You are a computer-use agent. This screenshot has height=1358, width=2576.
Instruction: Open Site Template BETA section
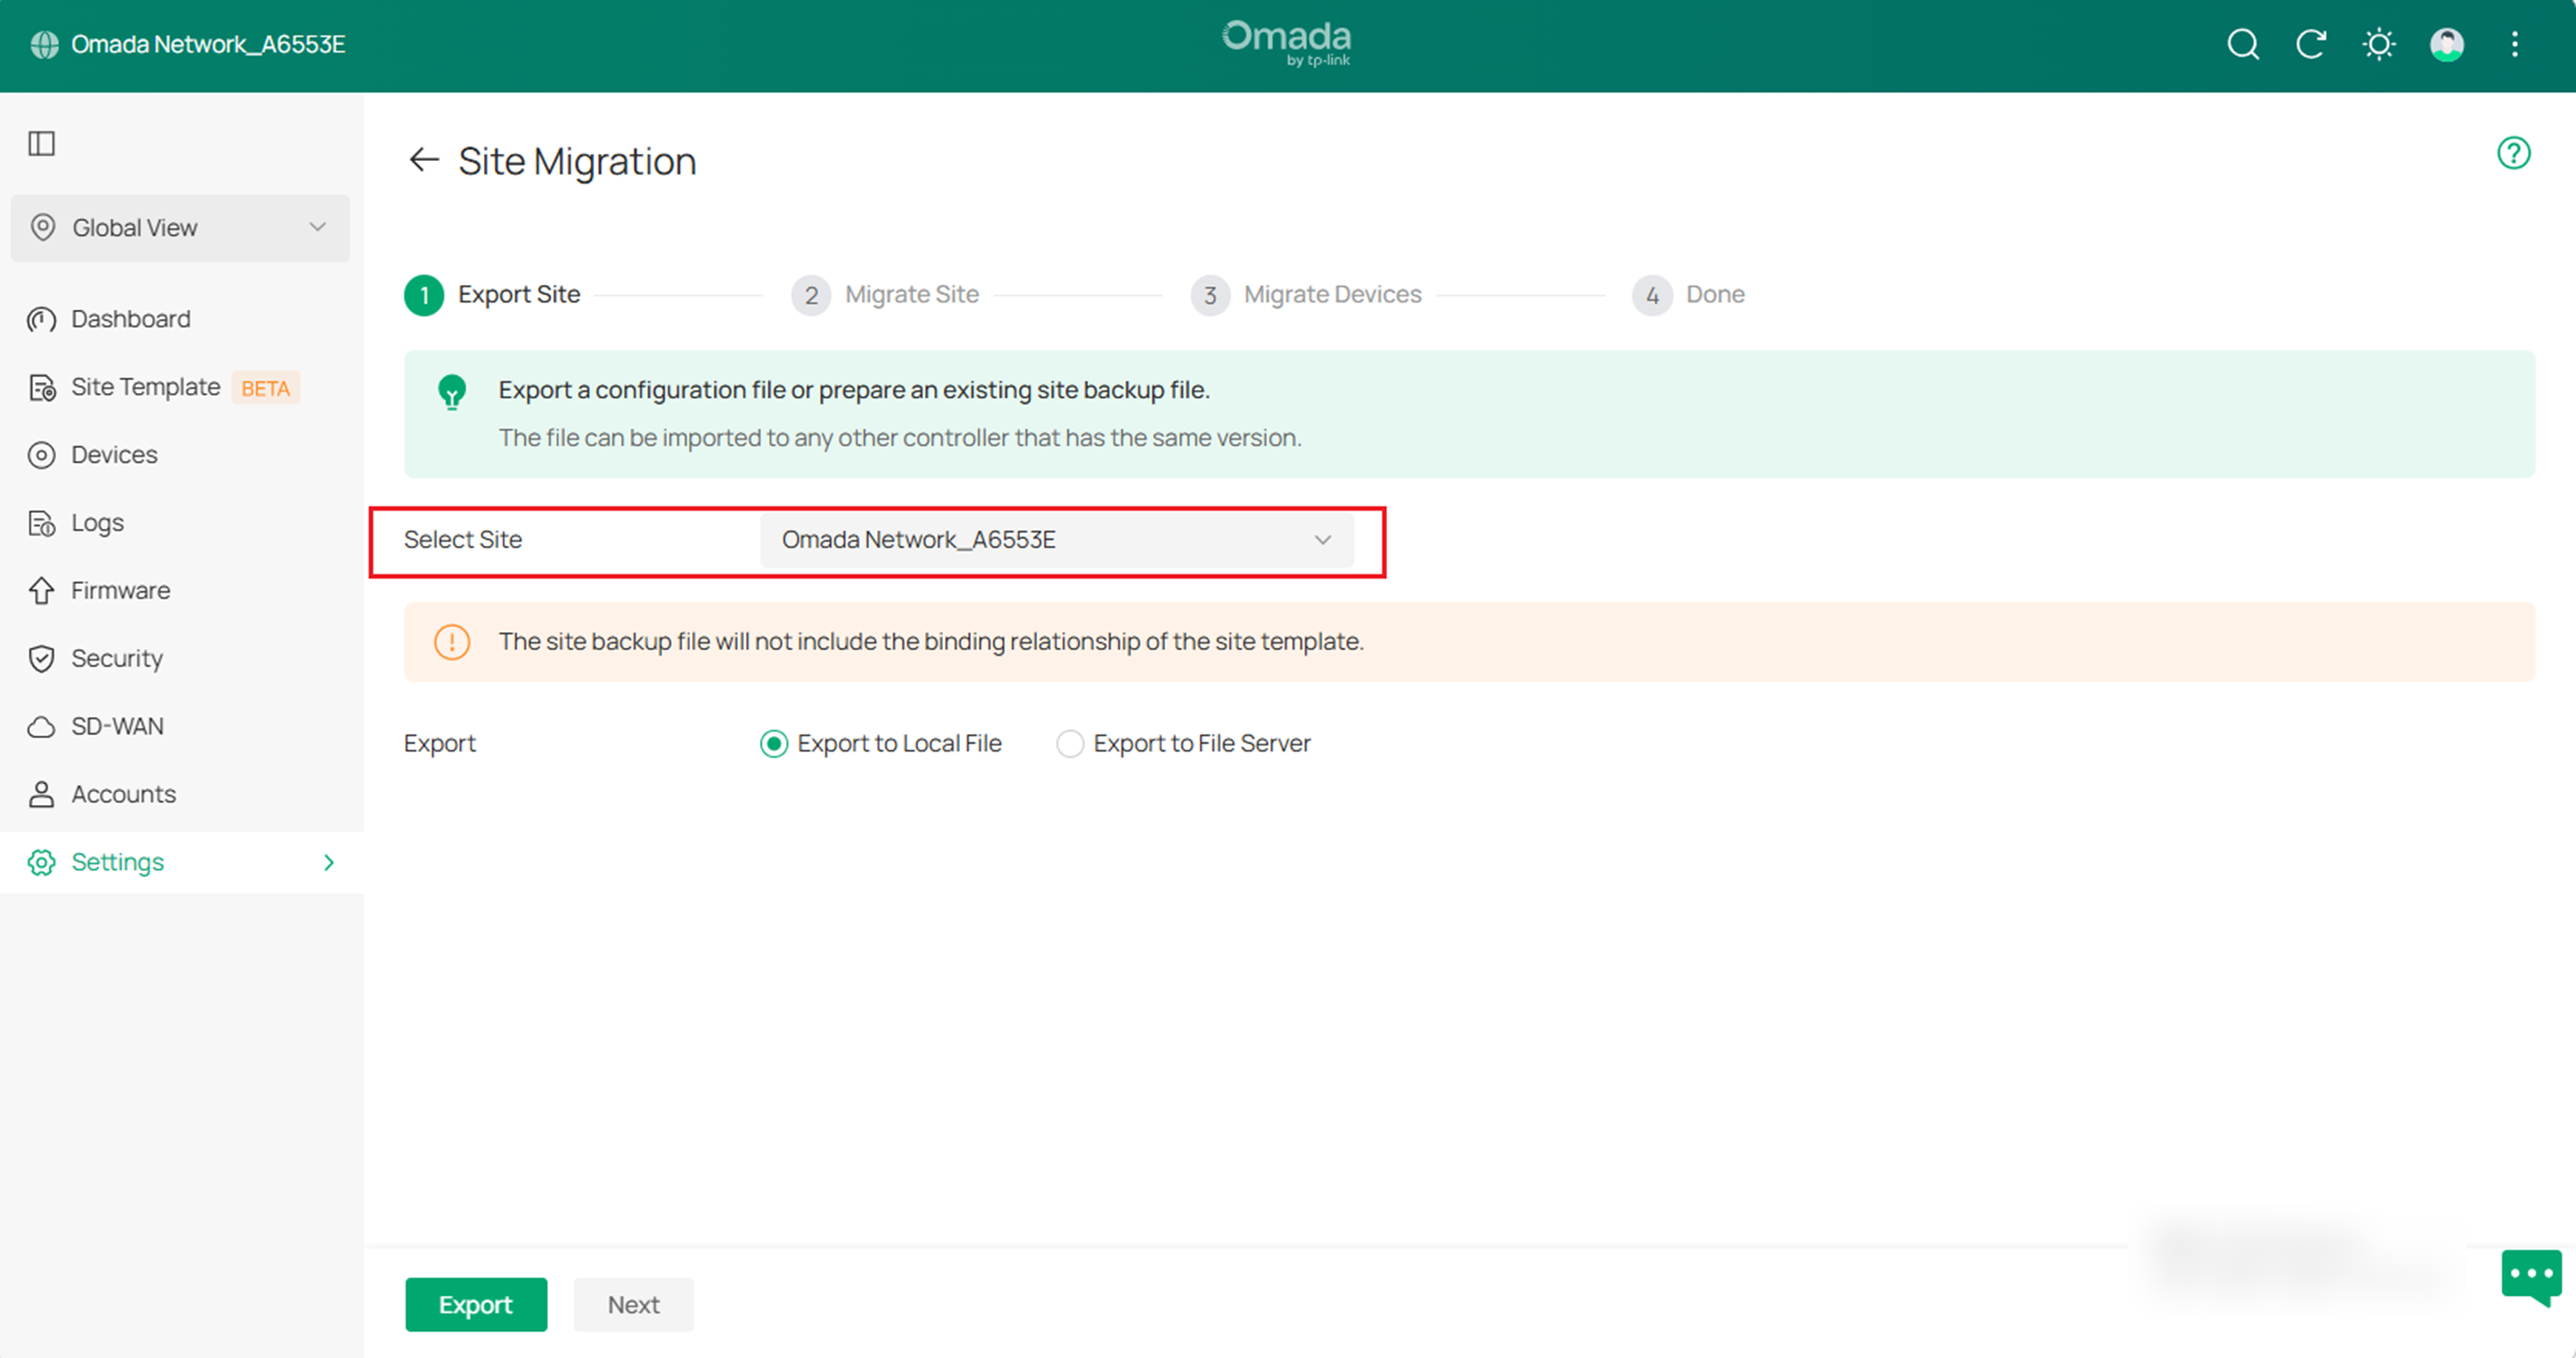145,387
